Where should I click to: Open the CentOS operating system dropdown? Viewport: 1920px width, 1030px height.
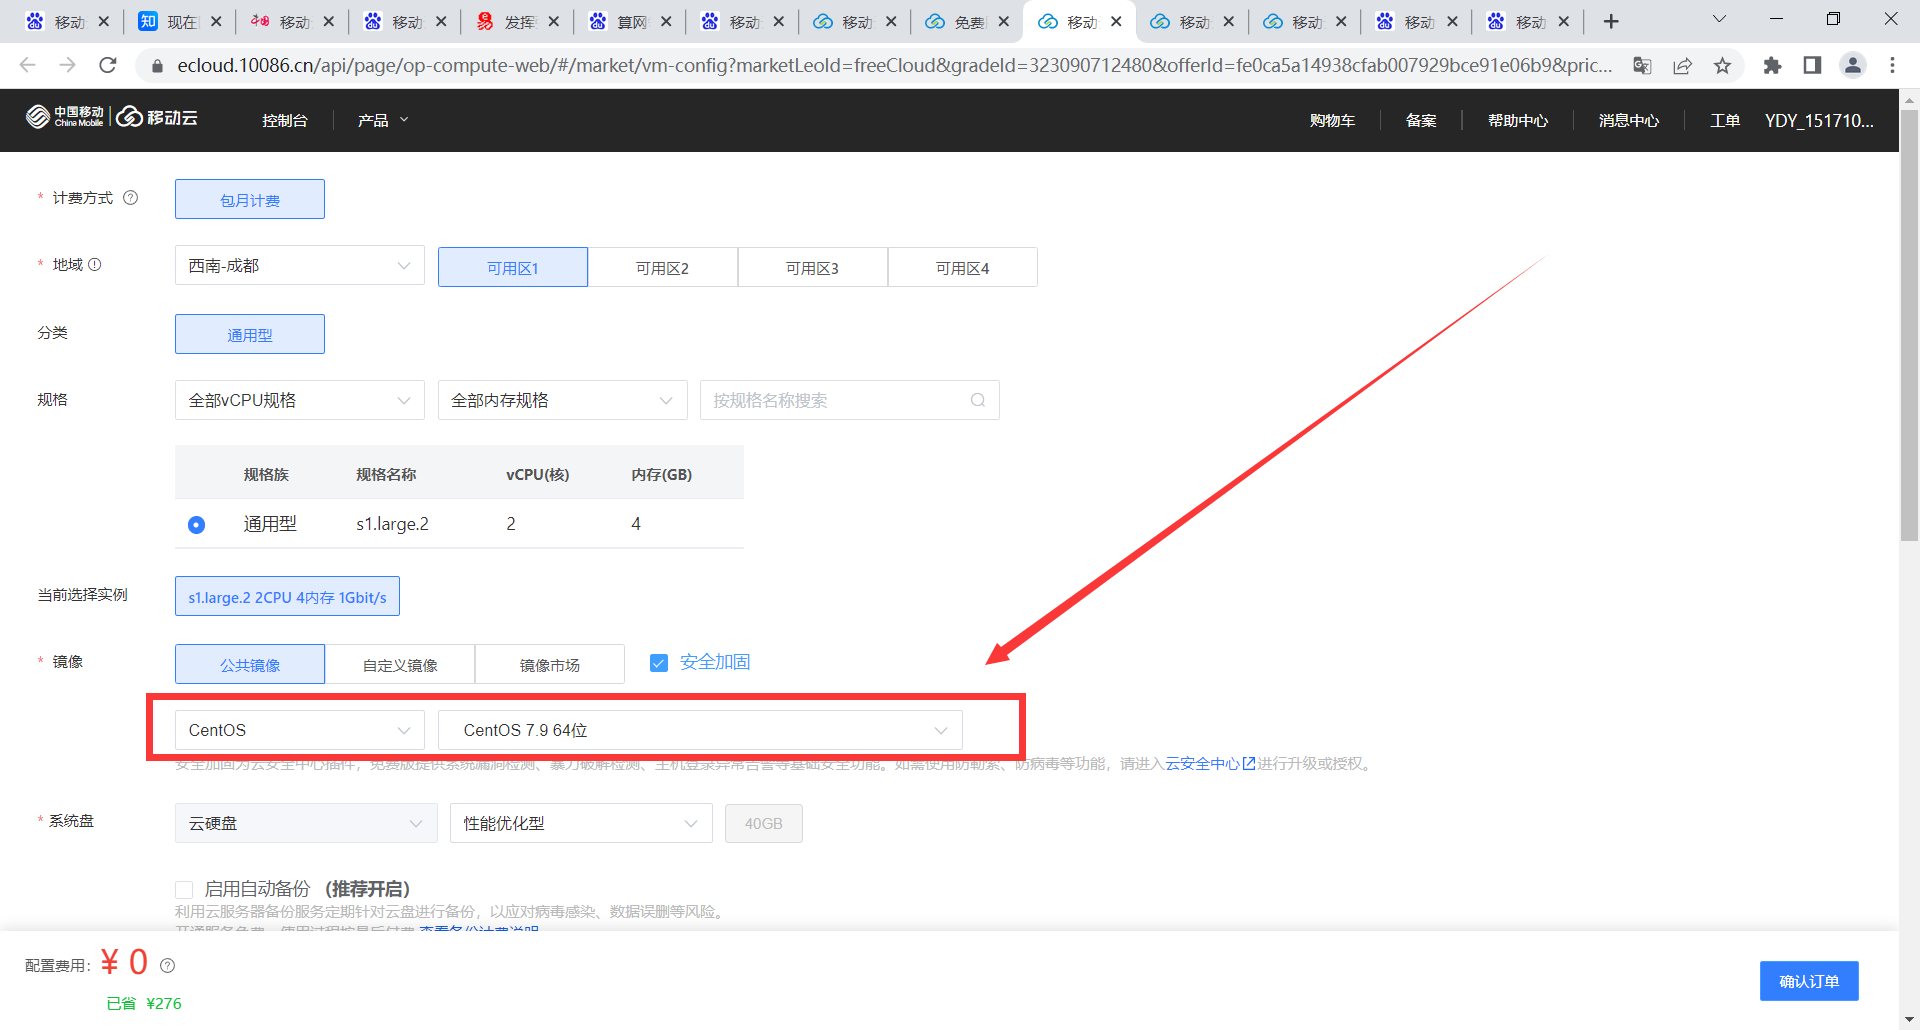tap(300, 730)
